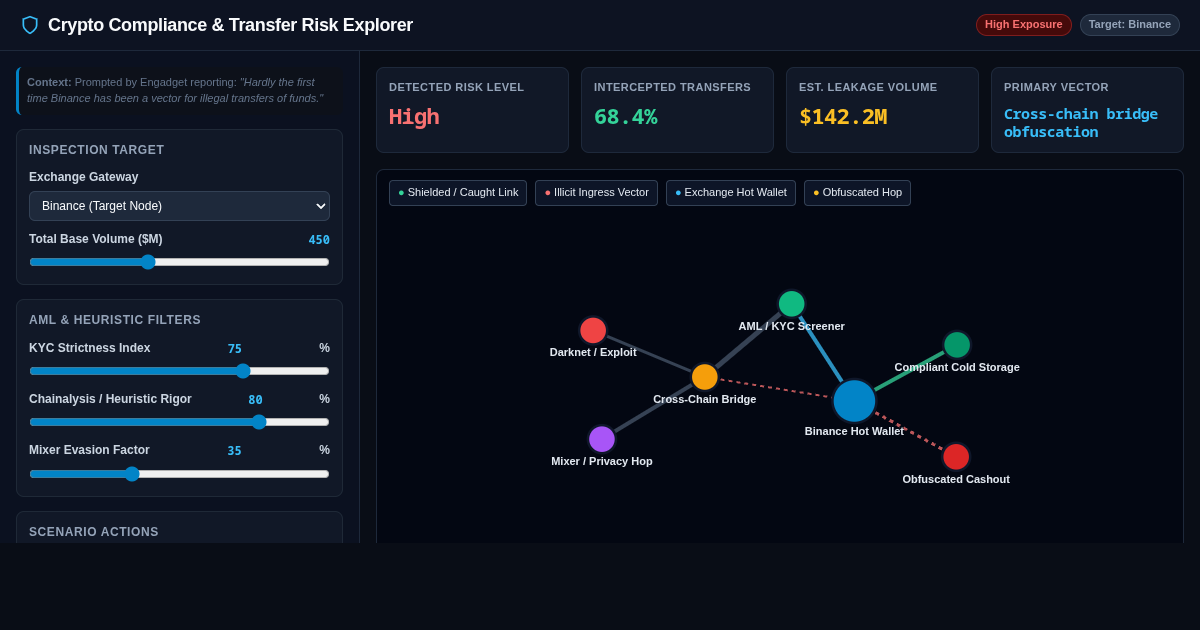This screenshot has height=630, width=1200.
Task: Open the Exchange Gateway dropdown
Action: click(x=179, y=206)
